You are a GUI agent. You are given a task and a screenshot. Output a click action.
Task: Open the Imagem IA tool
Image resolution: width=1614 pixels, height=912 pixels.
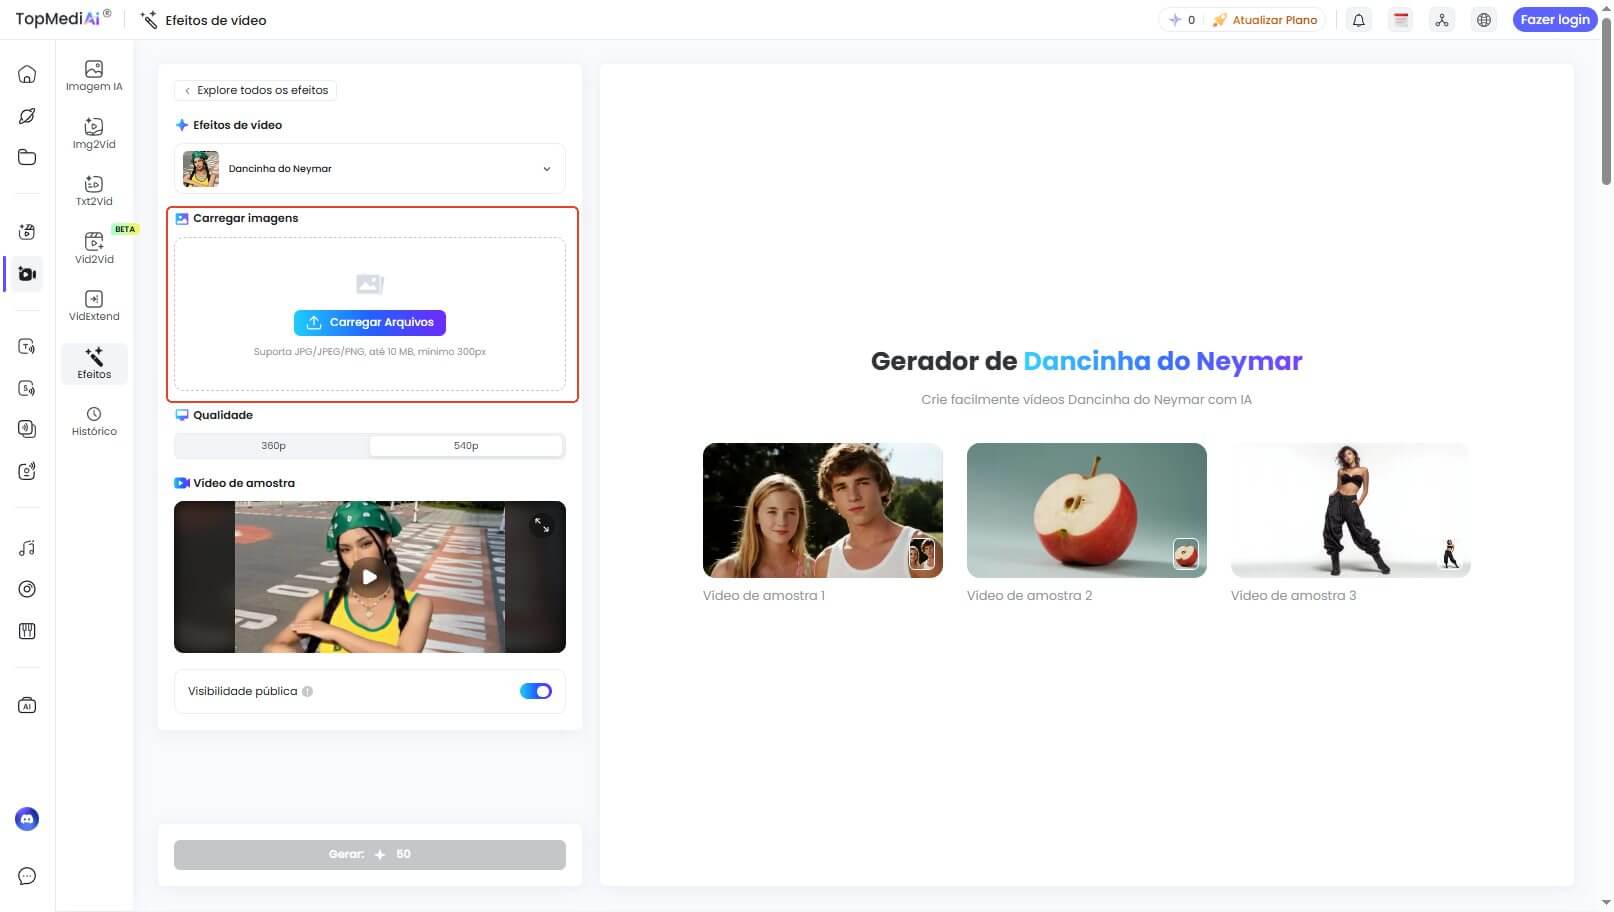click(93, 74)
